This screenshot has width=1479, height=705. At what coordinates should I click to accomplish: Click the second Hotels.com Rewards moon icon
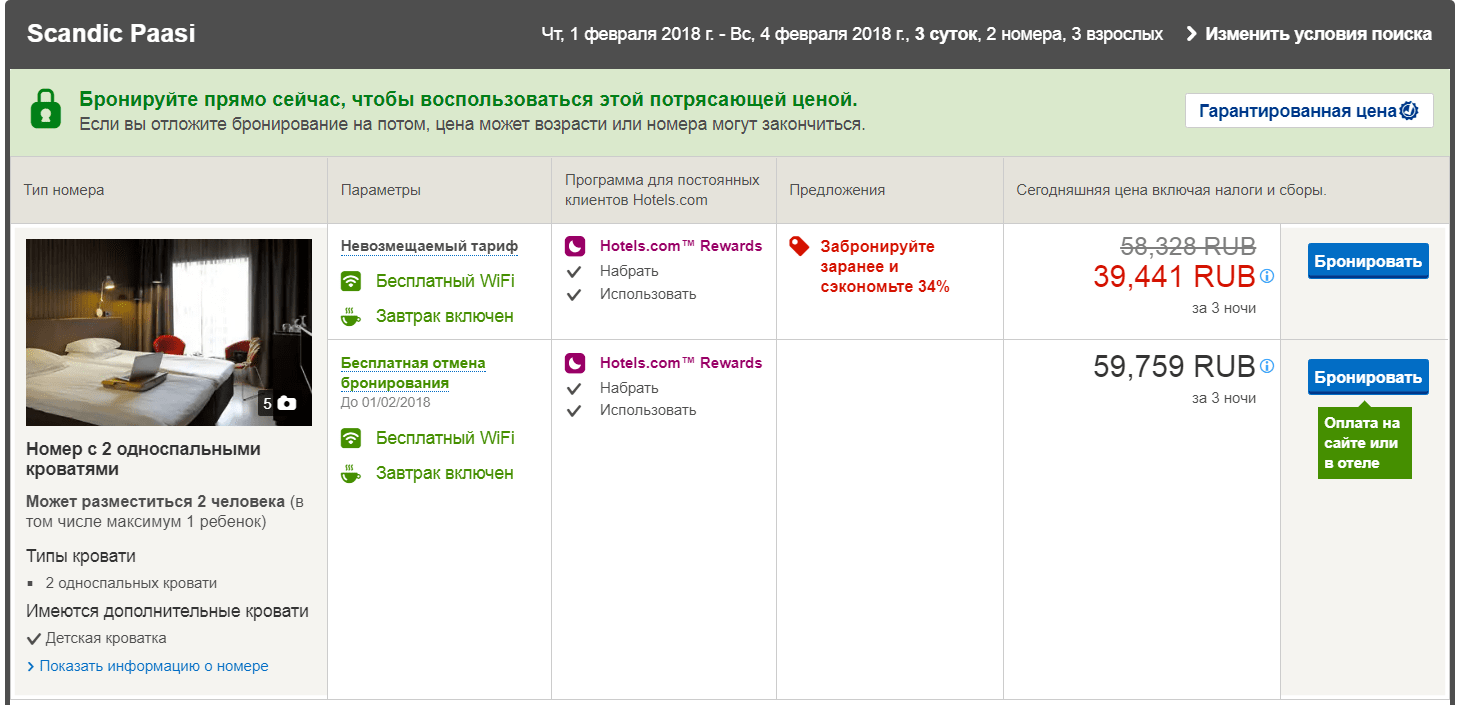pyautogui.click(x=575, y=363)
